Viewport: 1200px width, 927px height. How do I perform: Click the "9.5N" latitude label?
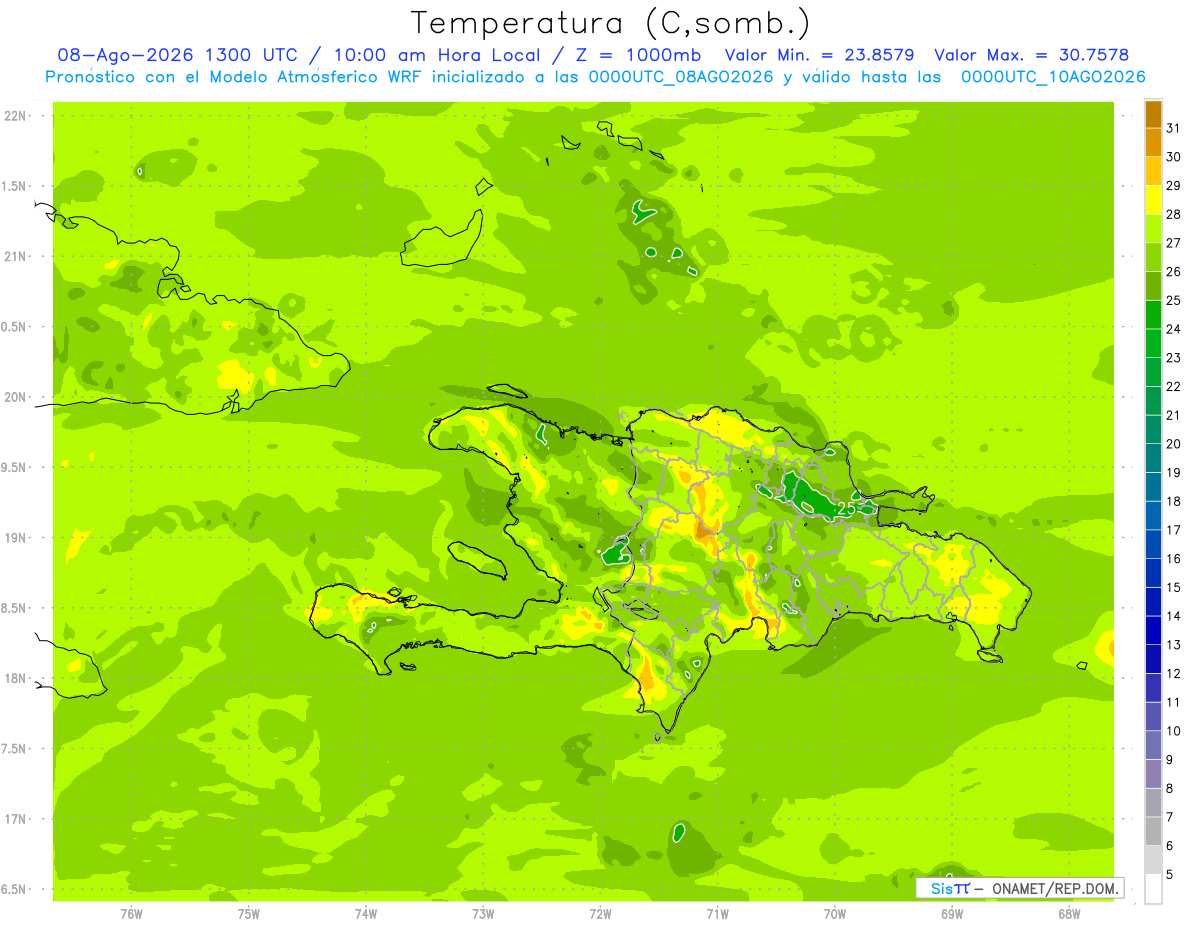15,467
